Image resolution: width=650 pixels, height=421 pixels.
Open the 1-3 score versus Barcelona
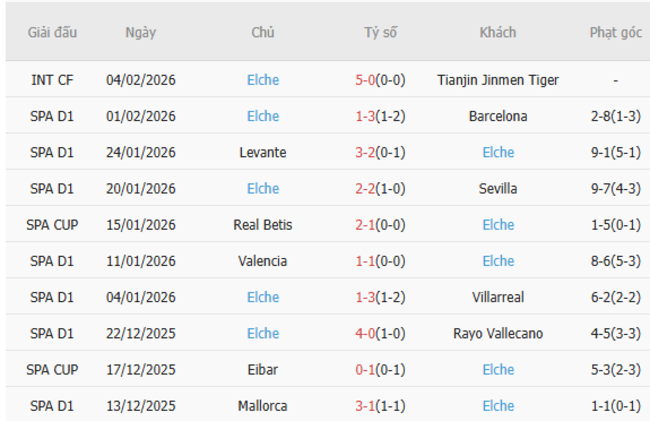click(367, 116)
